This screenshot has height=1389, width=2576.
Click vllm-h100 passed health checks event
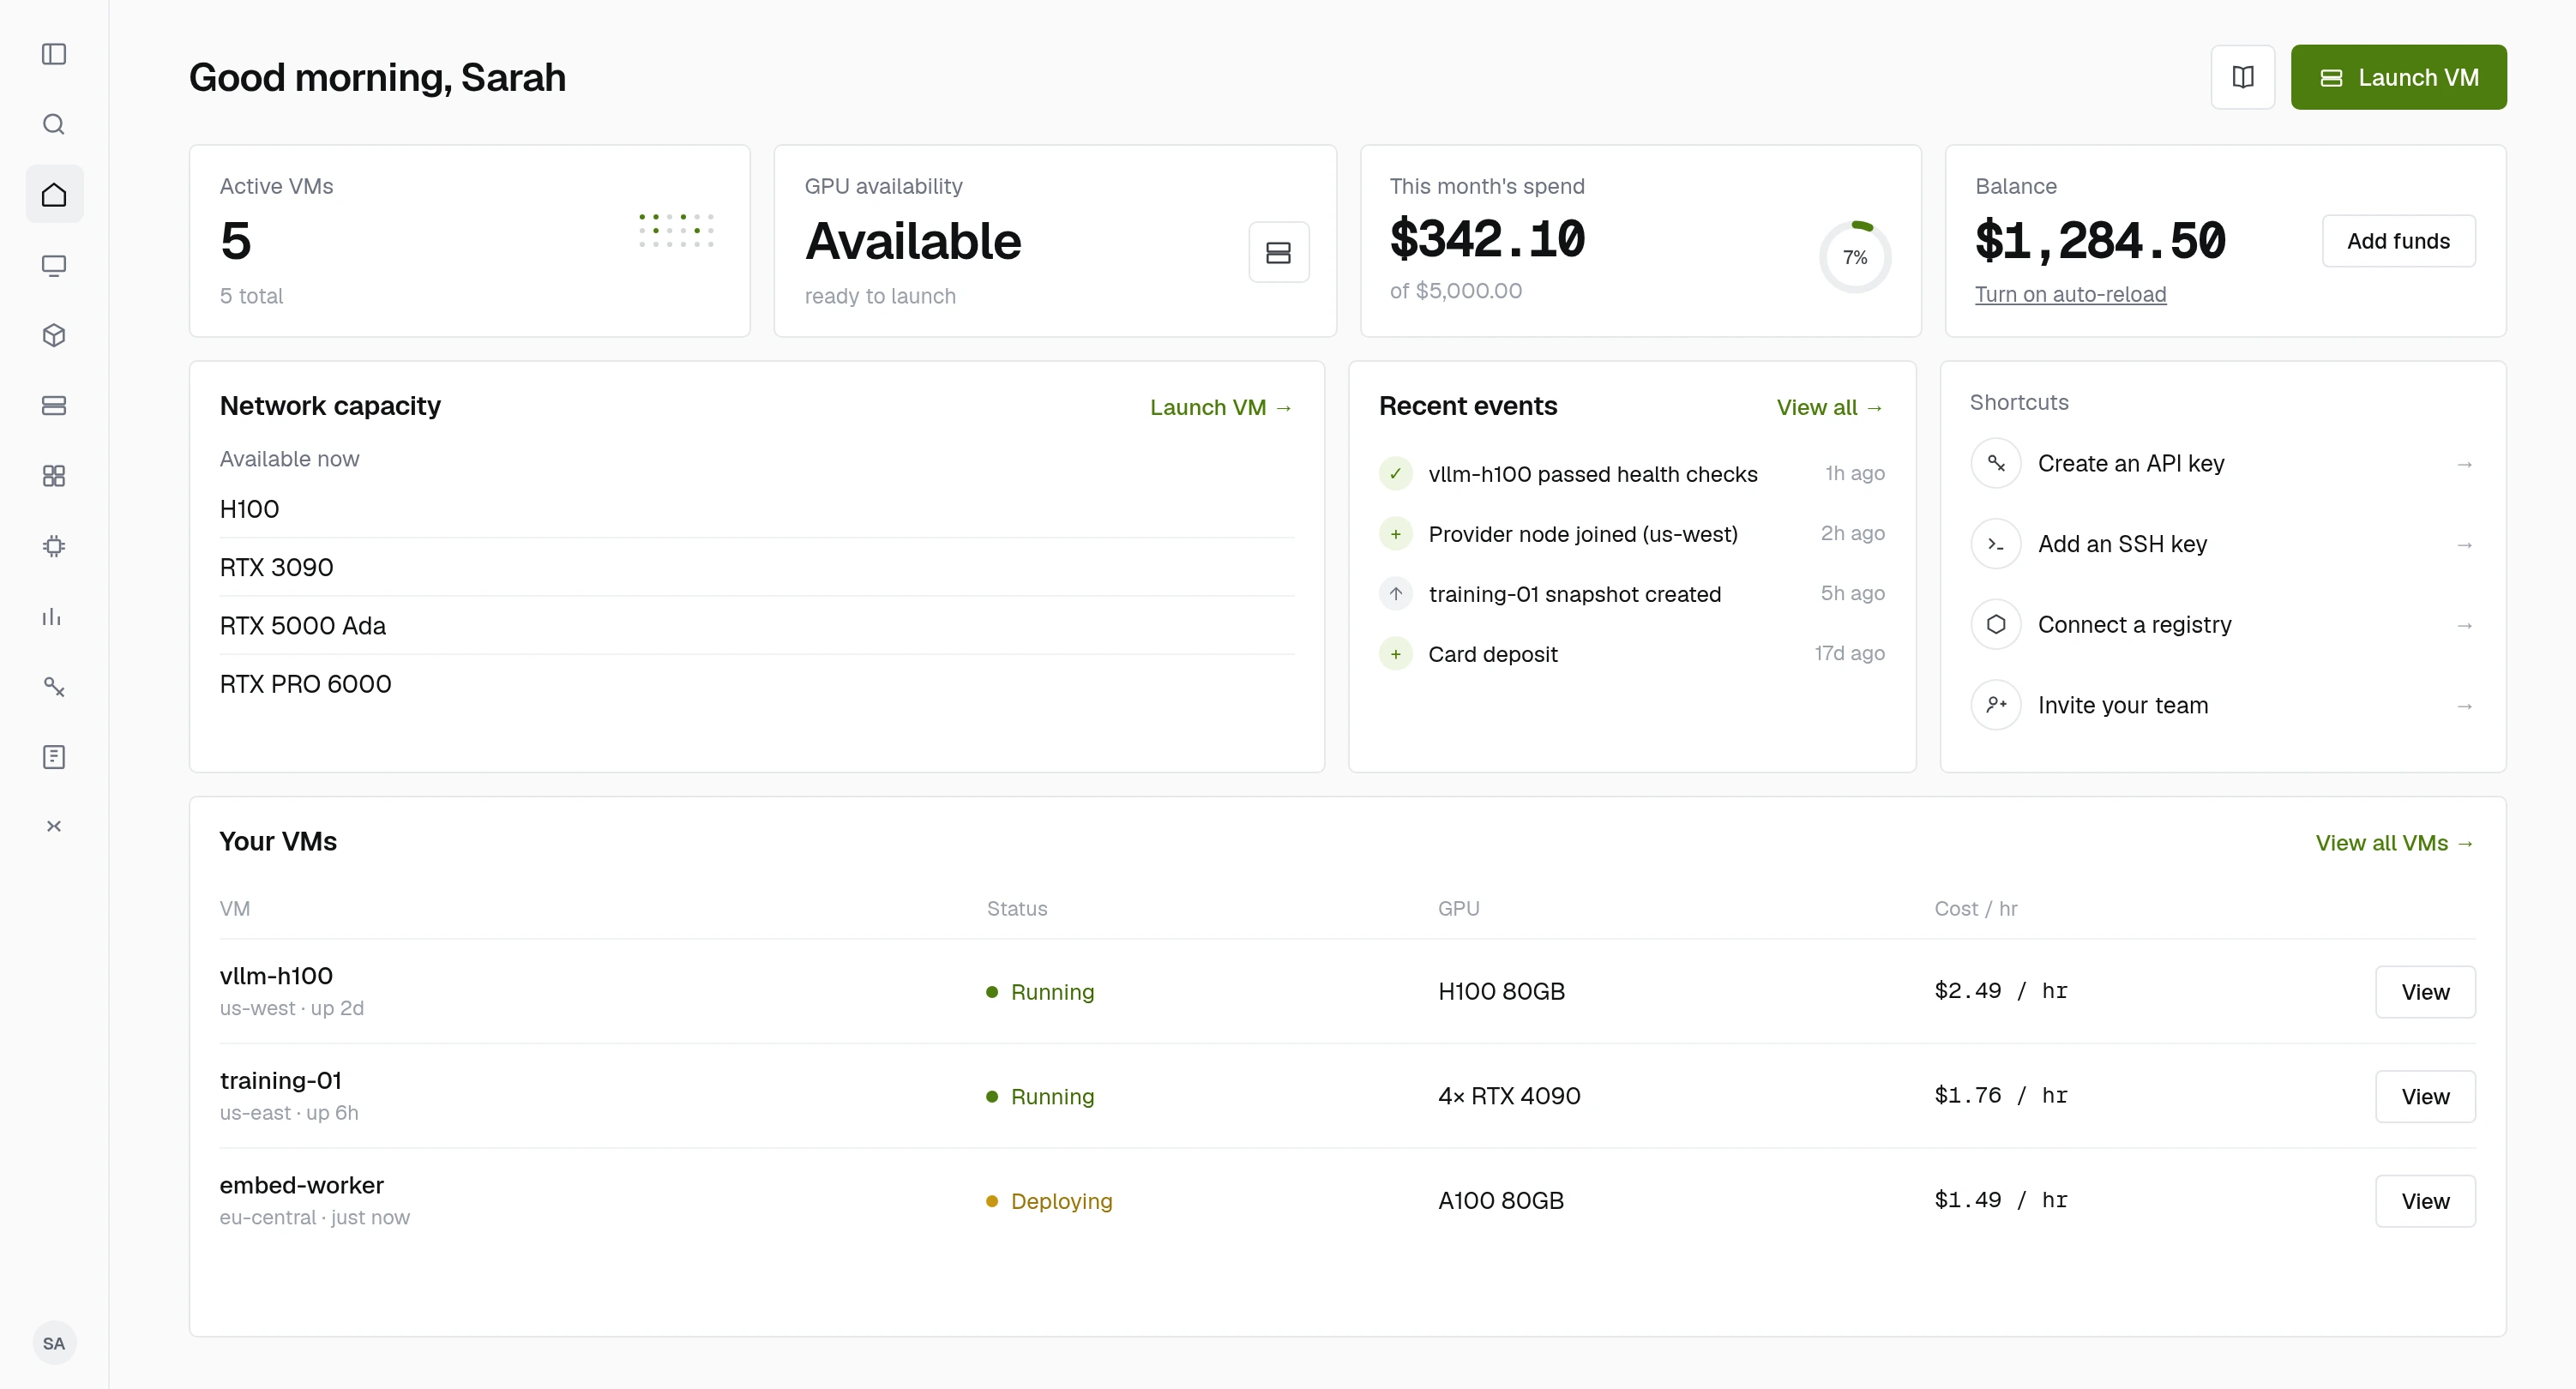(1632, 473)
